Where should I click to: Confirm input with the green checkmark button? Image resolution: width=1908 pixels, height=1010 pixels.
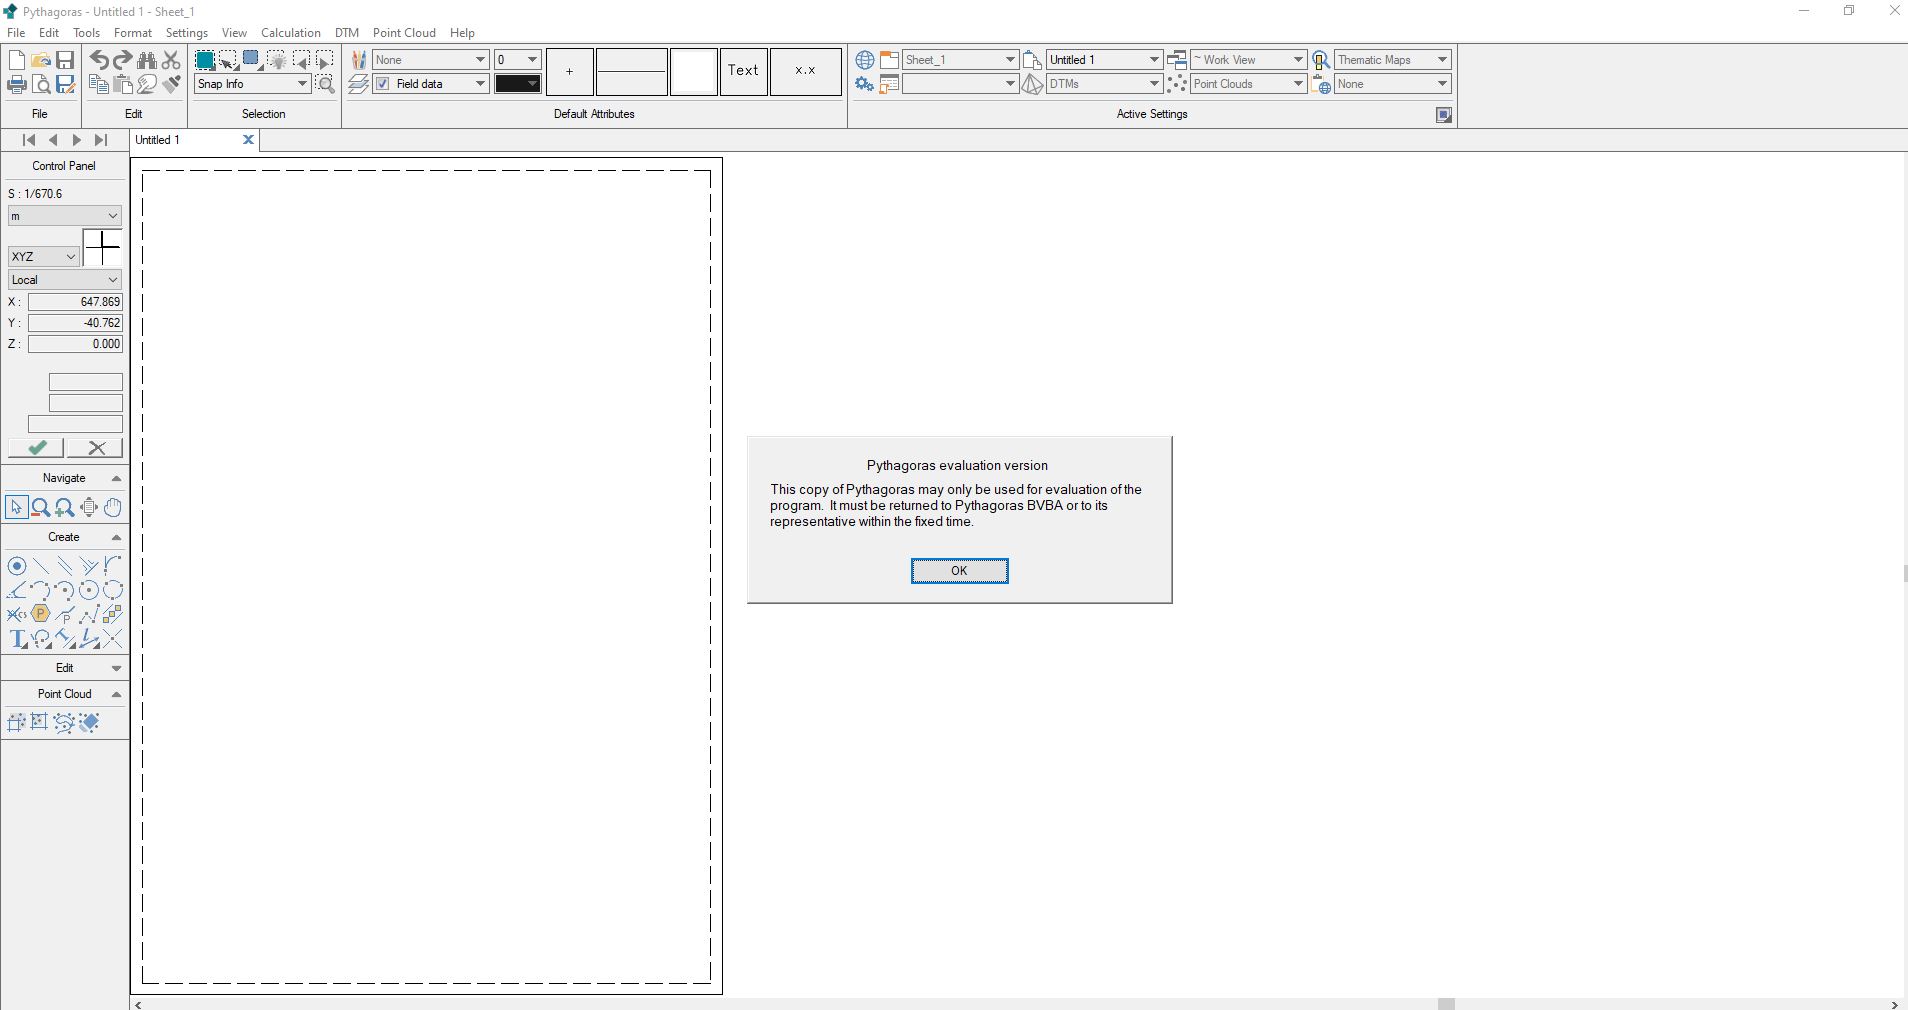(x=37, y=448)
